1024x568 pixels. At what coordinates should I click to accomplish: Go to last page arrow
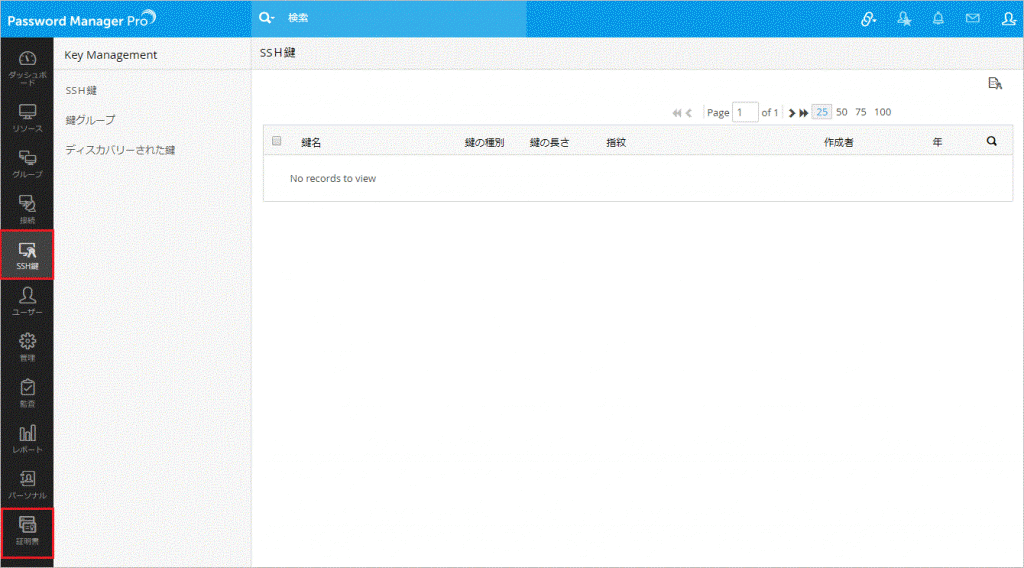803,113
